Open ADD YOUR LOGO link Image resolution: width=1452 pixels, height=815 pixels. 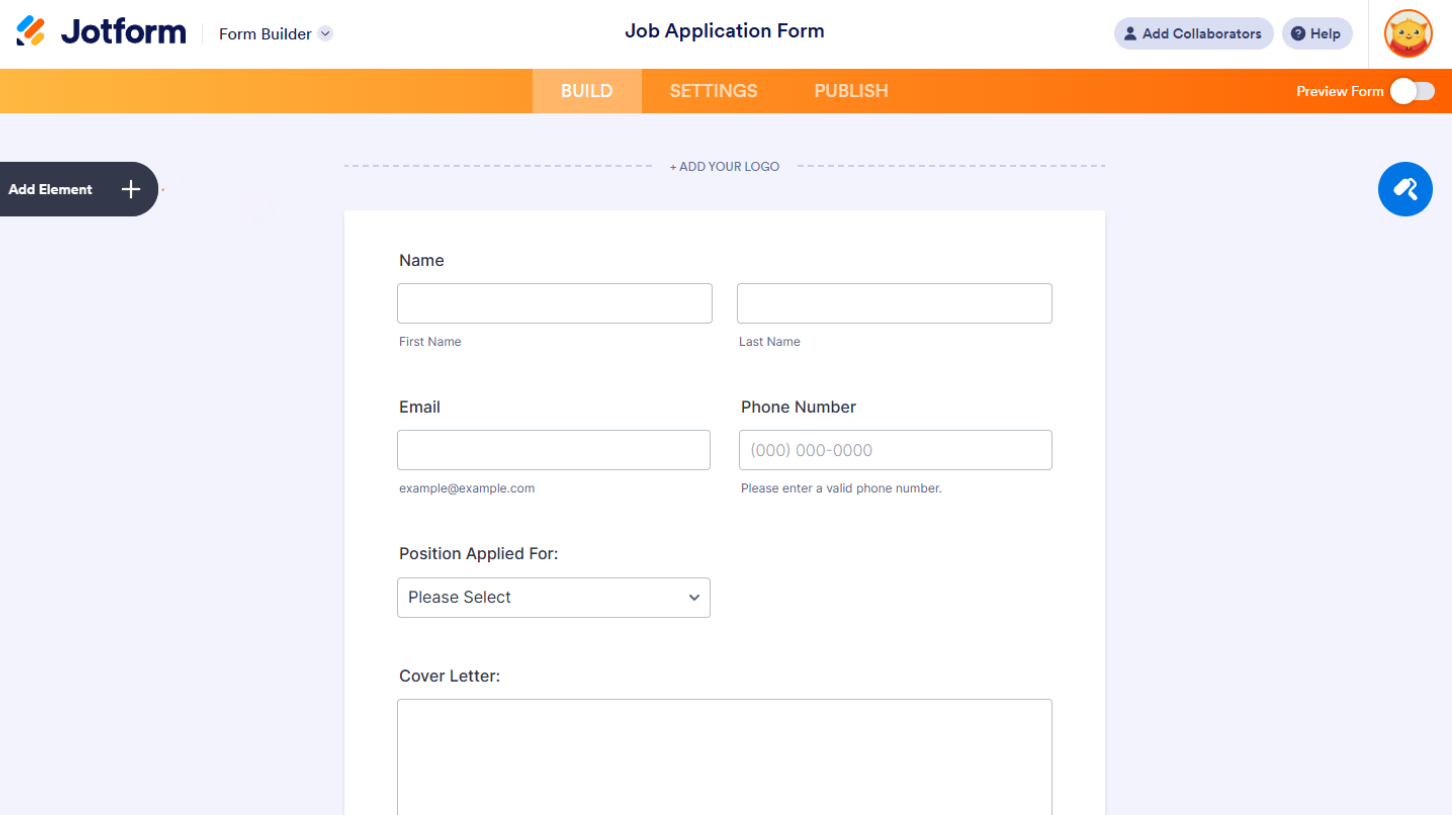point(724,166)
